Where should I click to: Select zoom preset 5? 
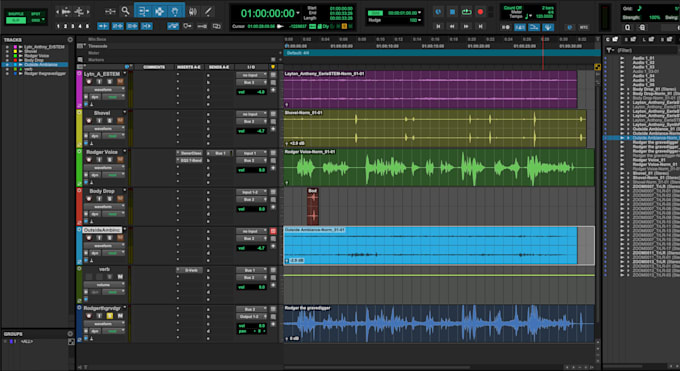[x=87, y=26]
